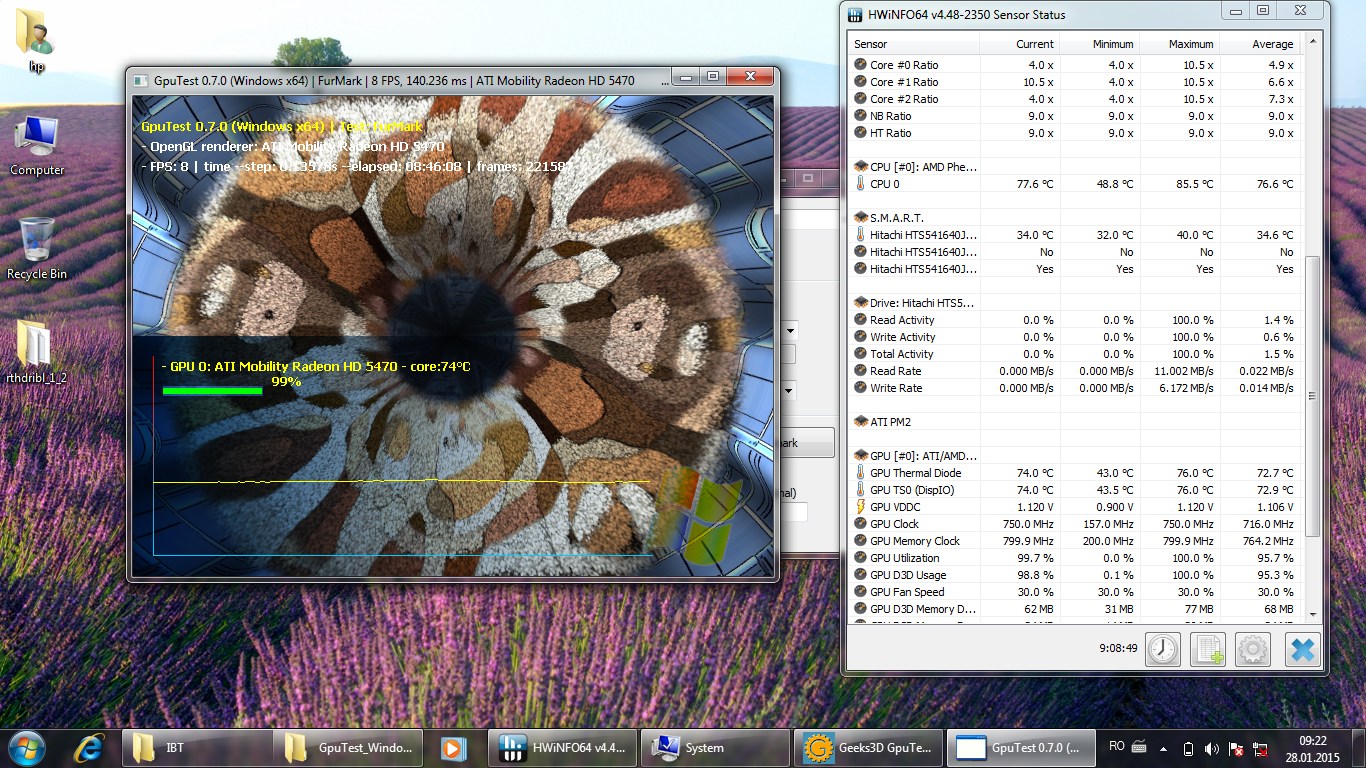1366x768 pixels.
Task: Click the round icon beside GPU Clock
Action: pyautogui.click(x=860, y=524)
